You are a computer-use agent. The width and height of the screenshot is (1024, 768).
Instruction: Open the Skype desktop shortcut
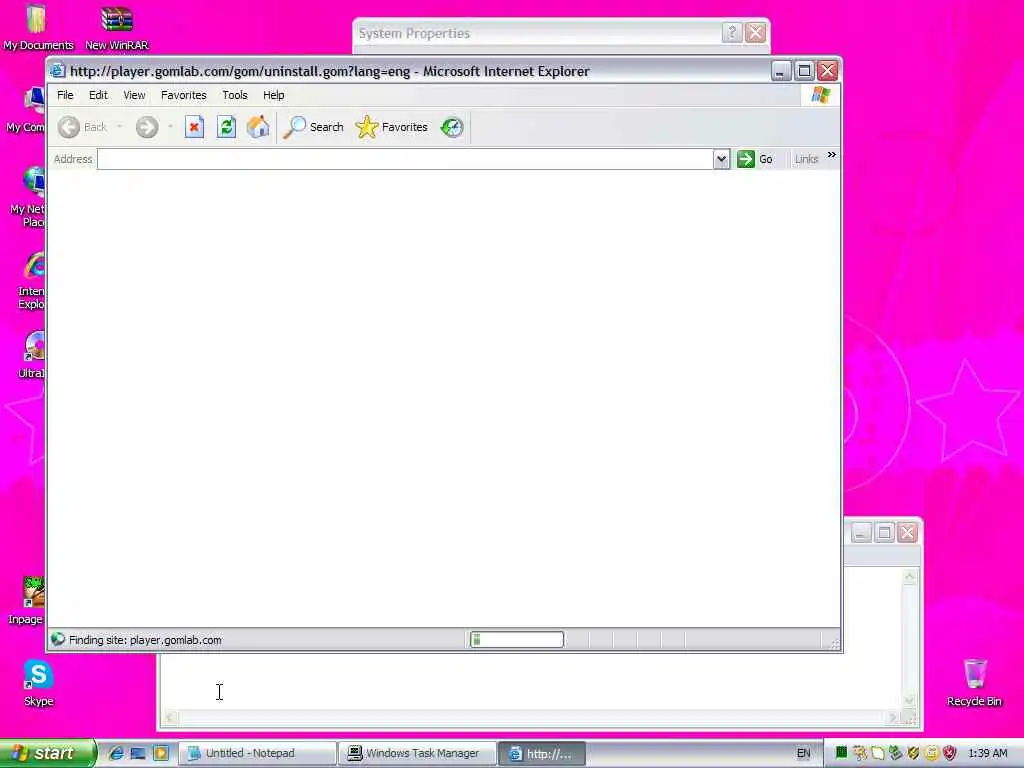click(x=38, y=683)
